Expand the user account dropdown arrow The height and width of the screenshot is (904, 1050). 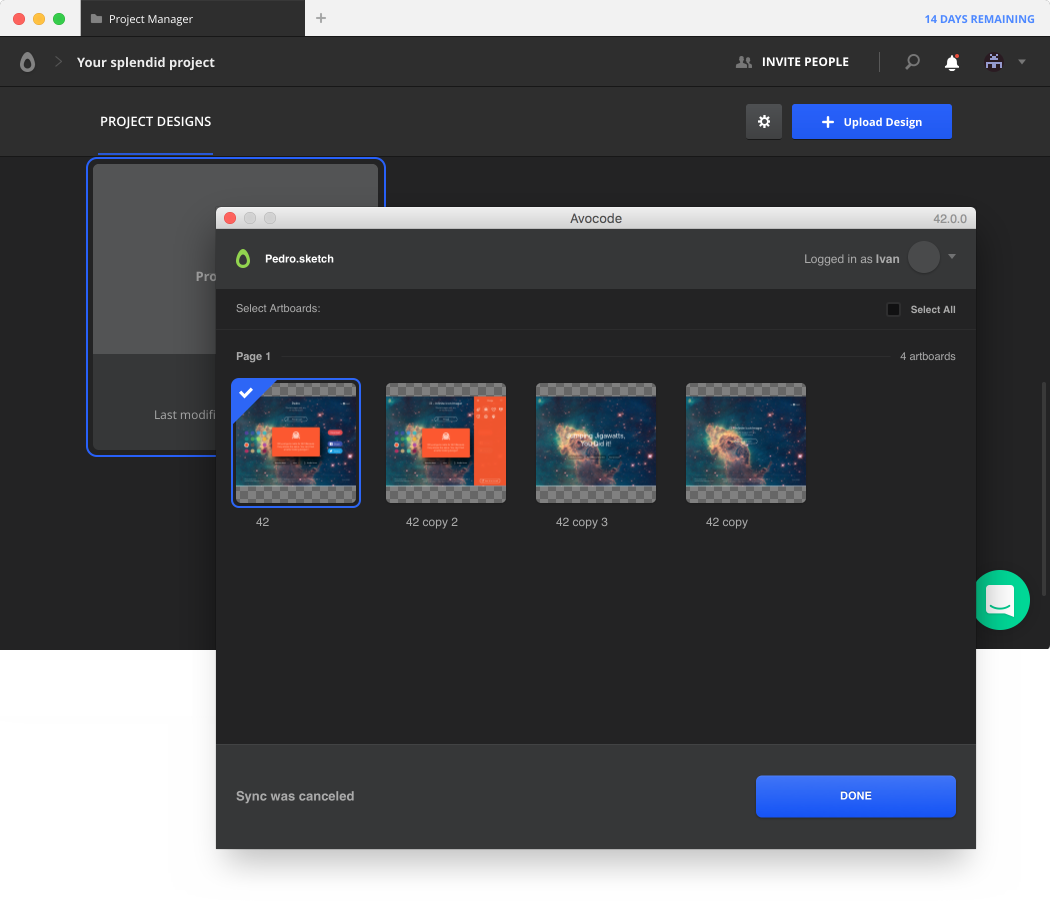(1022, 62)
